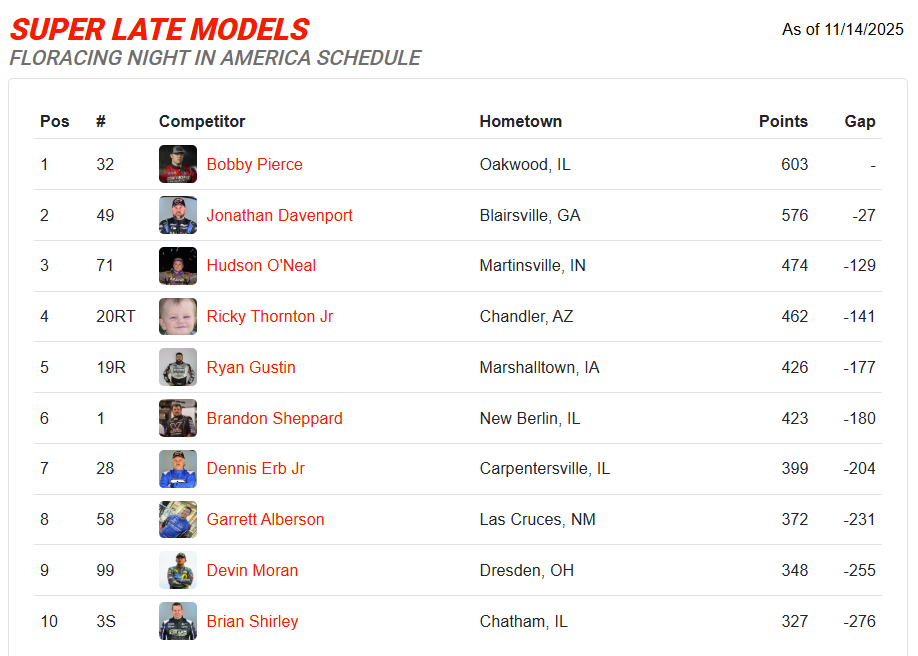Open Jonathan Davenport's profile link
The image size is (918, 656).
[x=279, y=215]
